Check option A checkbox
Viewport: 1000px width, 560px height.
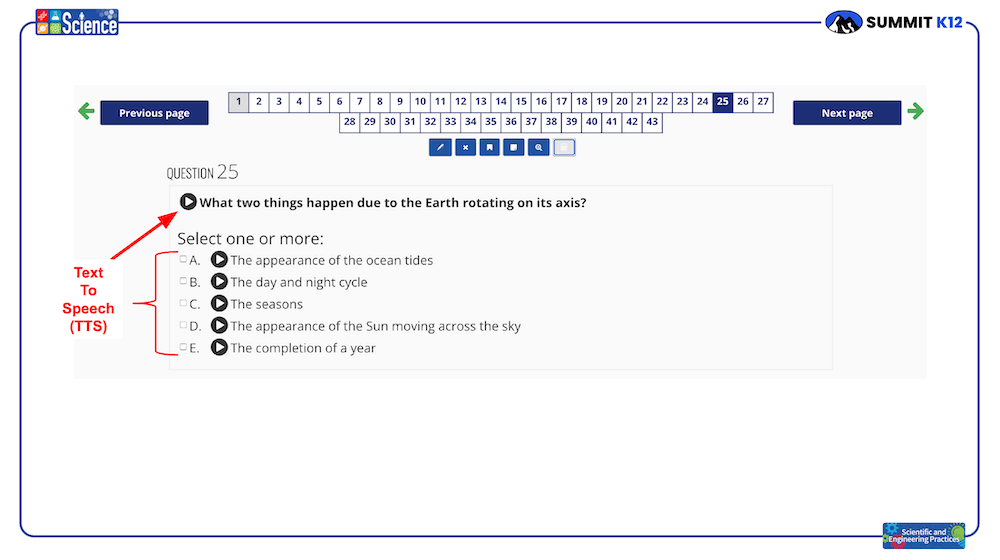click(183, 259)
